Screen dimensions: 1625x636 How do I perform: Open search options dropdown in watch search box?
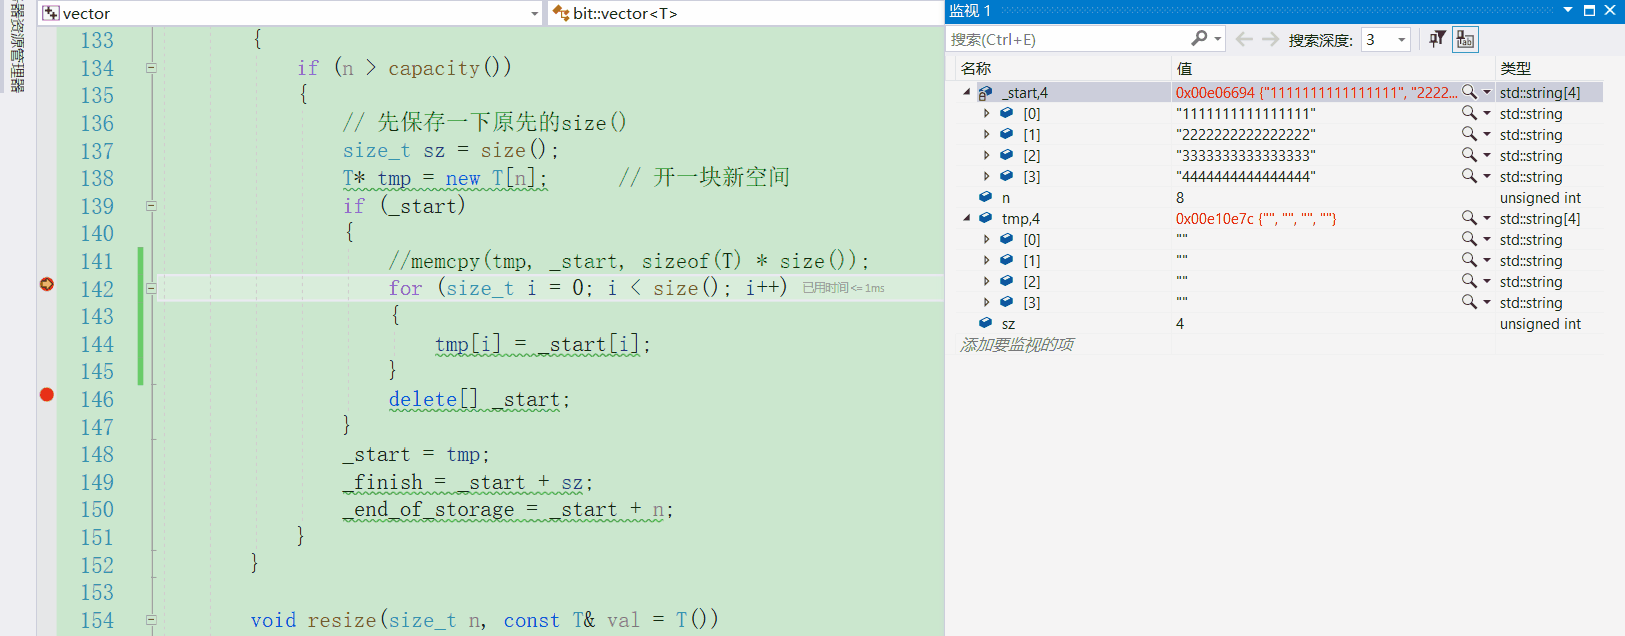[1218, 39]
